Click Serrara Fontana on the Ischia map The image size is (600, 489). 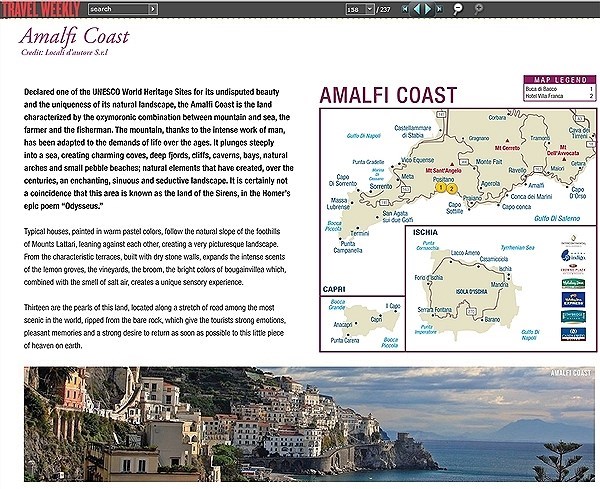[x=434, y=310]
